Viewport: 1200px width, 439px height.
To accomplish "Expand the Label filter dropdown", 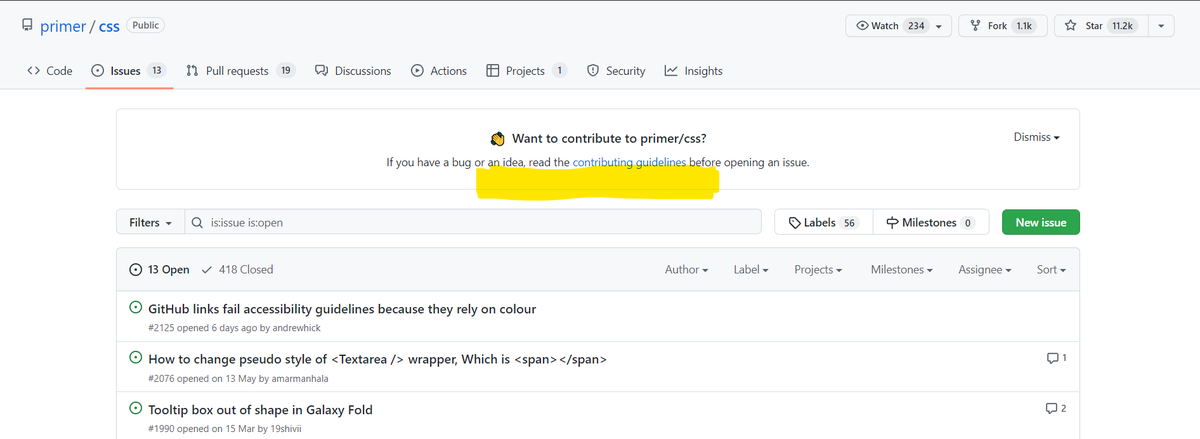I will (x=750, y=270).
